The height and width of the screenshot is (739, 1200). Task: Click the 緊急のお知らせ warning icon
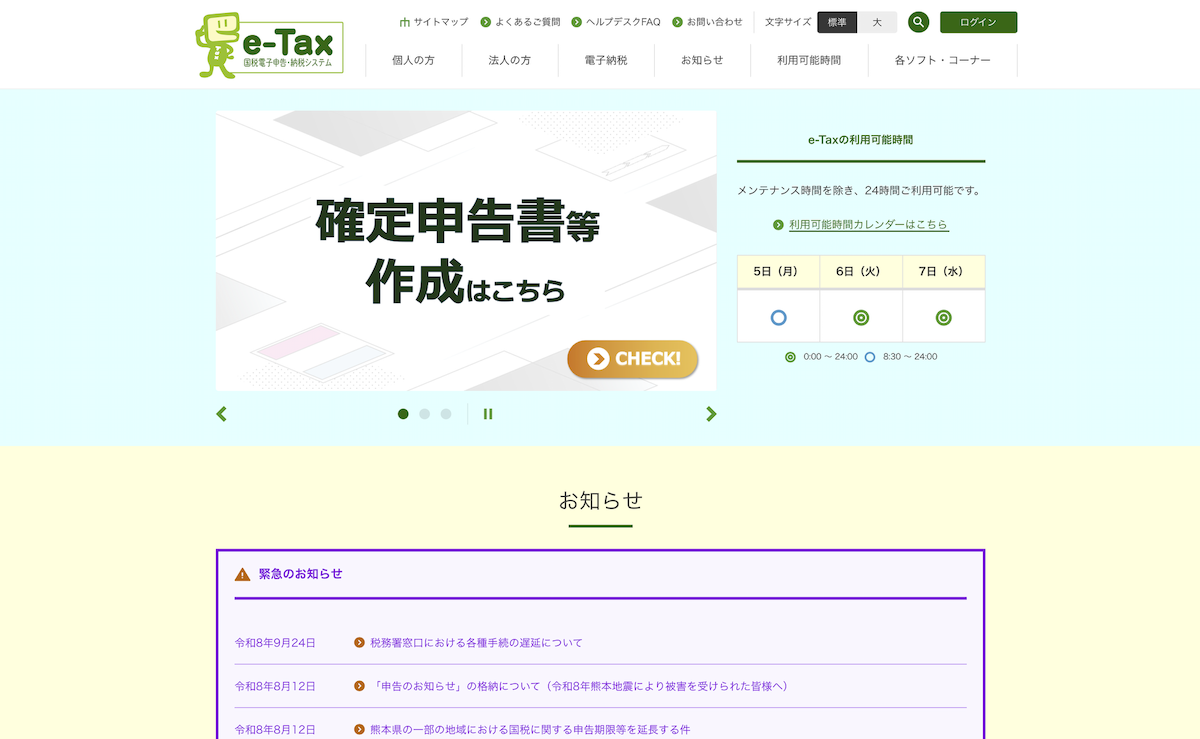(243, 574)
